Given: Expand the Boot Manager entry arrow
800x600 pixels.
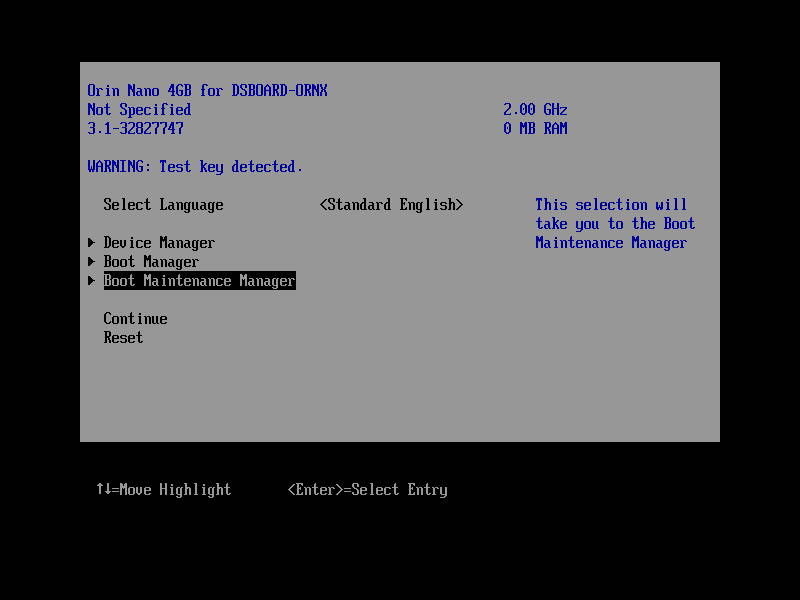Looking at the screenshot, I should 92,261.
